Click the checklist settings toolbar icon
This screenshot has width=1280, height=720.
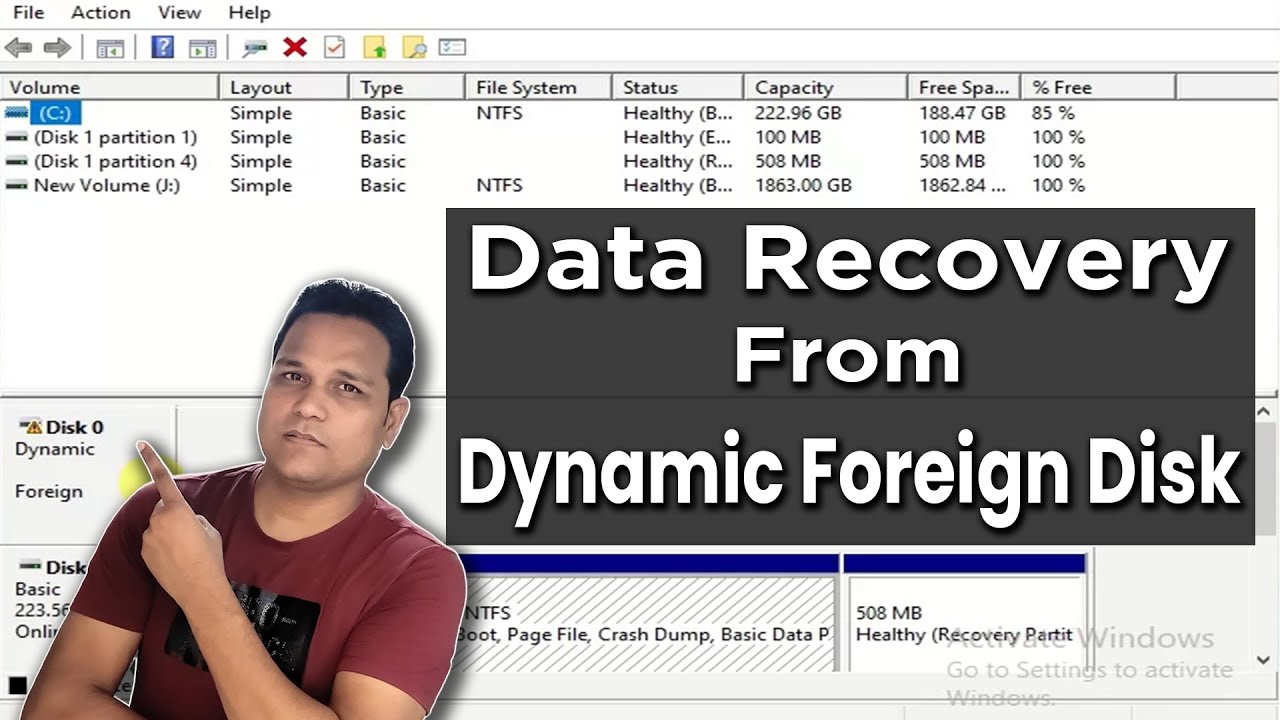pyautogui.click(x=453, y=47)
